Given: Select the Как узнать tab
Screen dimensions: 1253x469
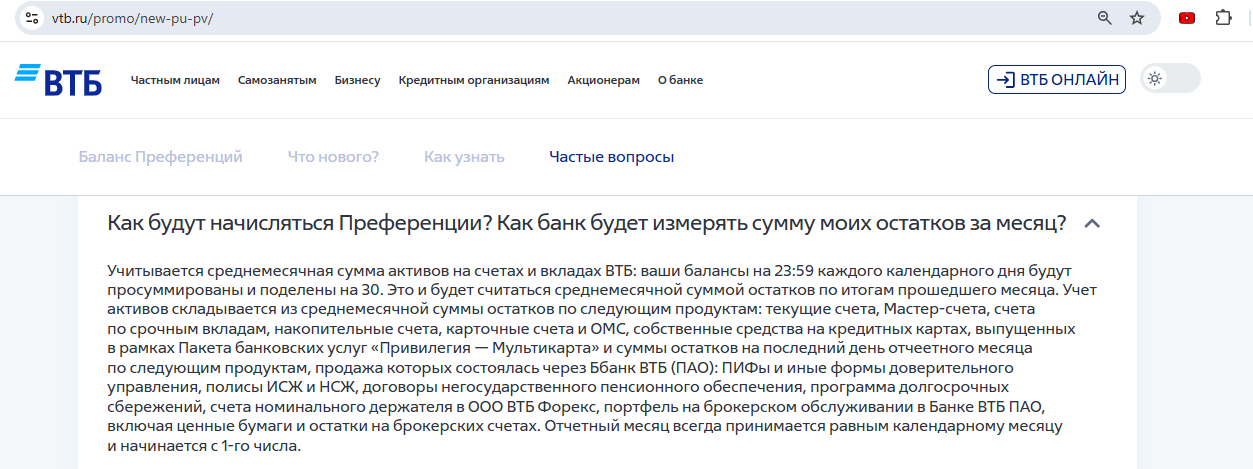Looking at the screenshot, I should [464, 157].
